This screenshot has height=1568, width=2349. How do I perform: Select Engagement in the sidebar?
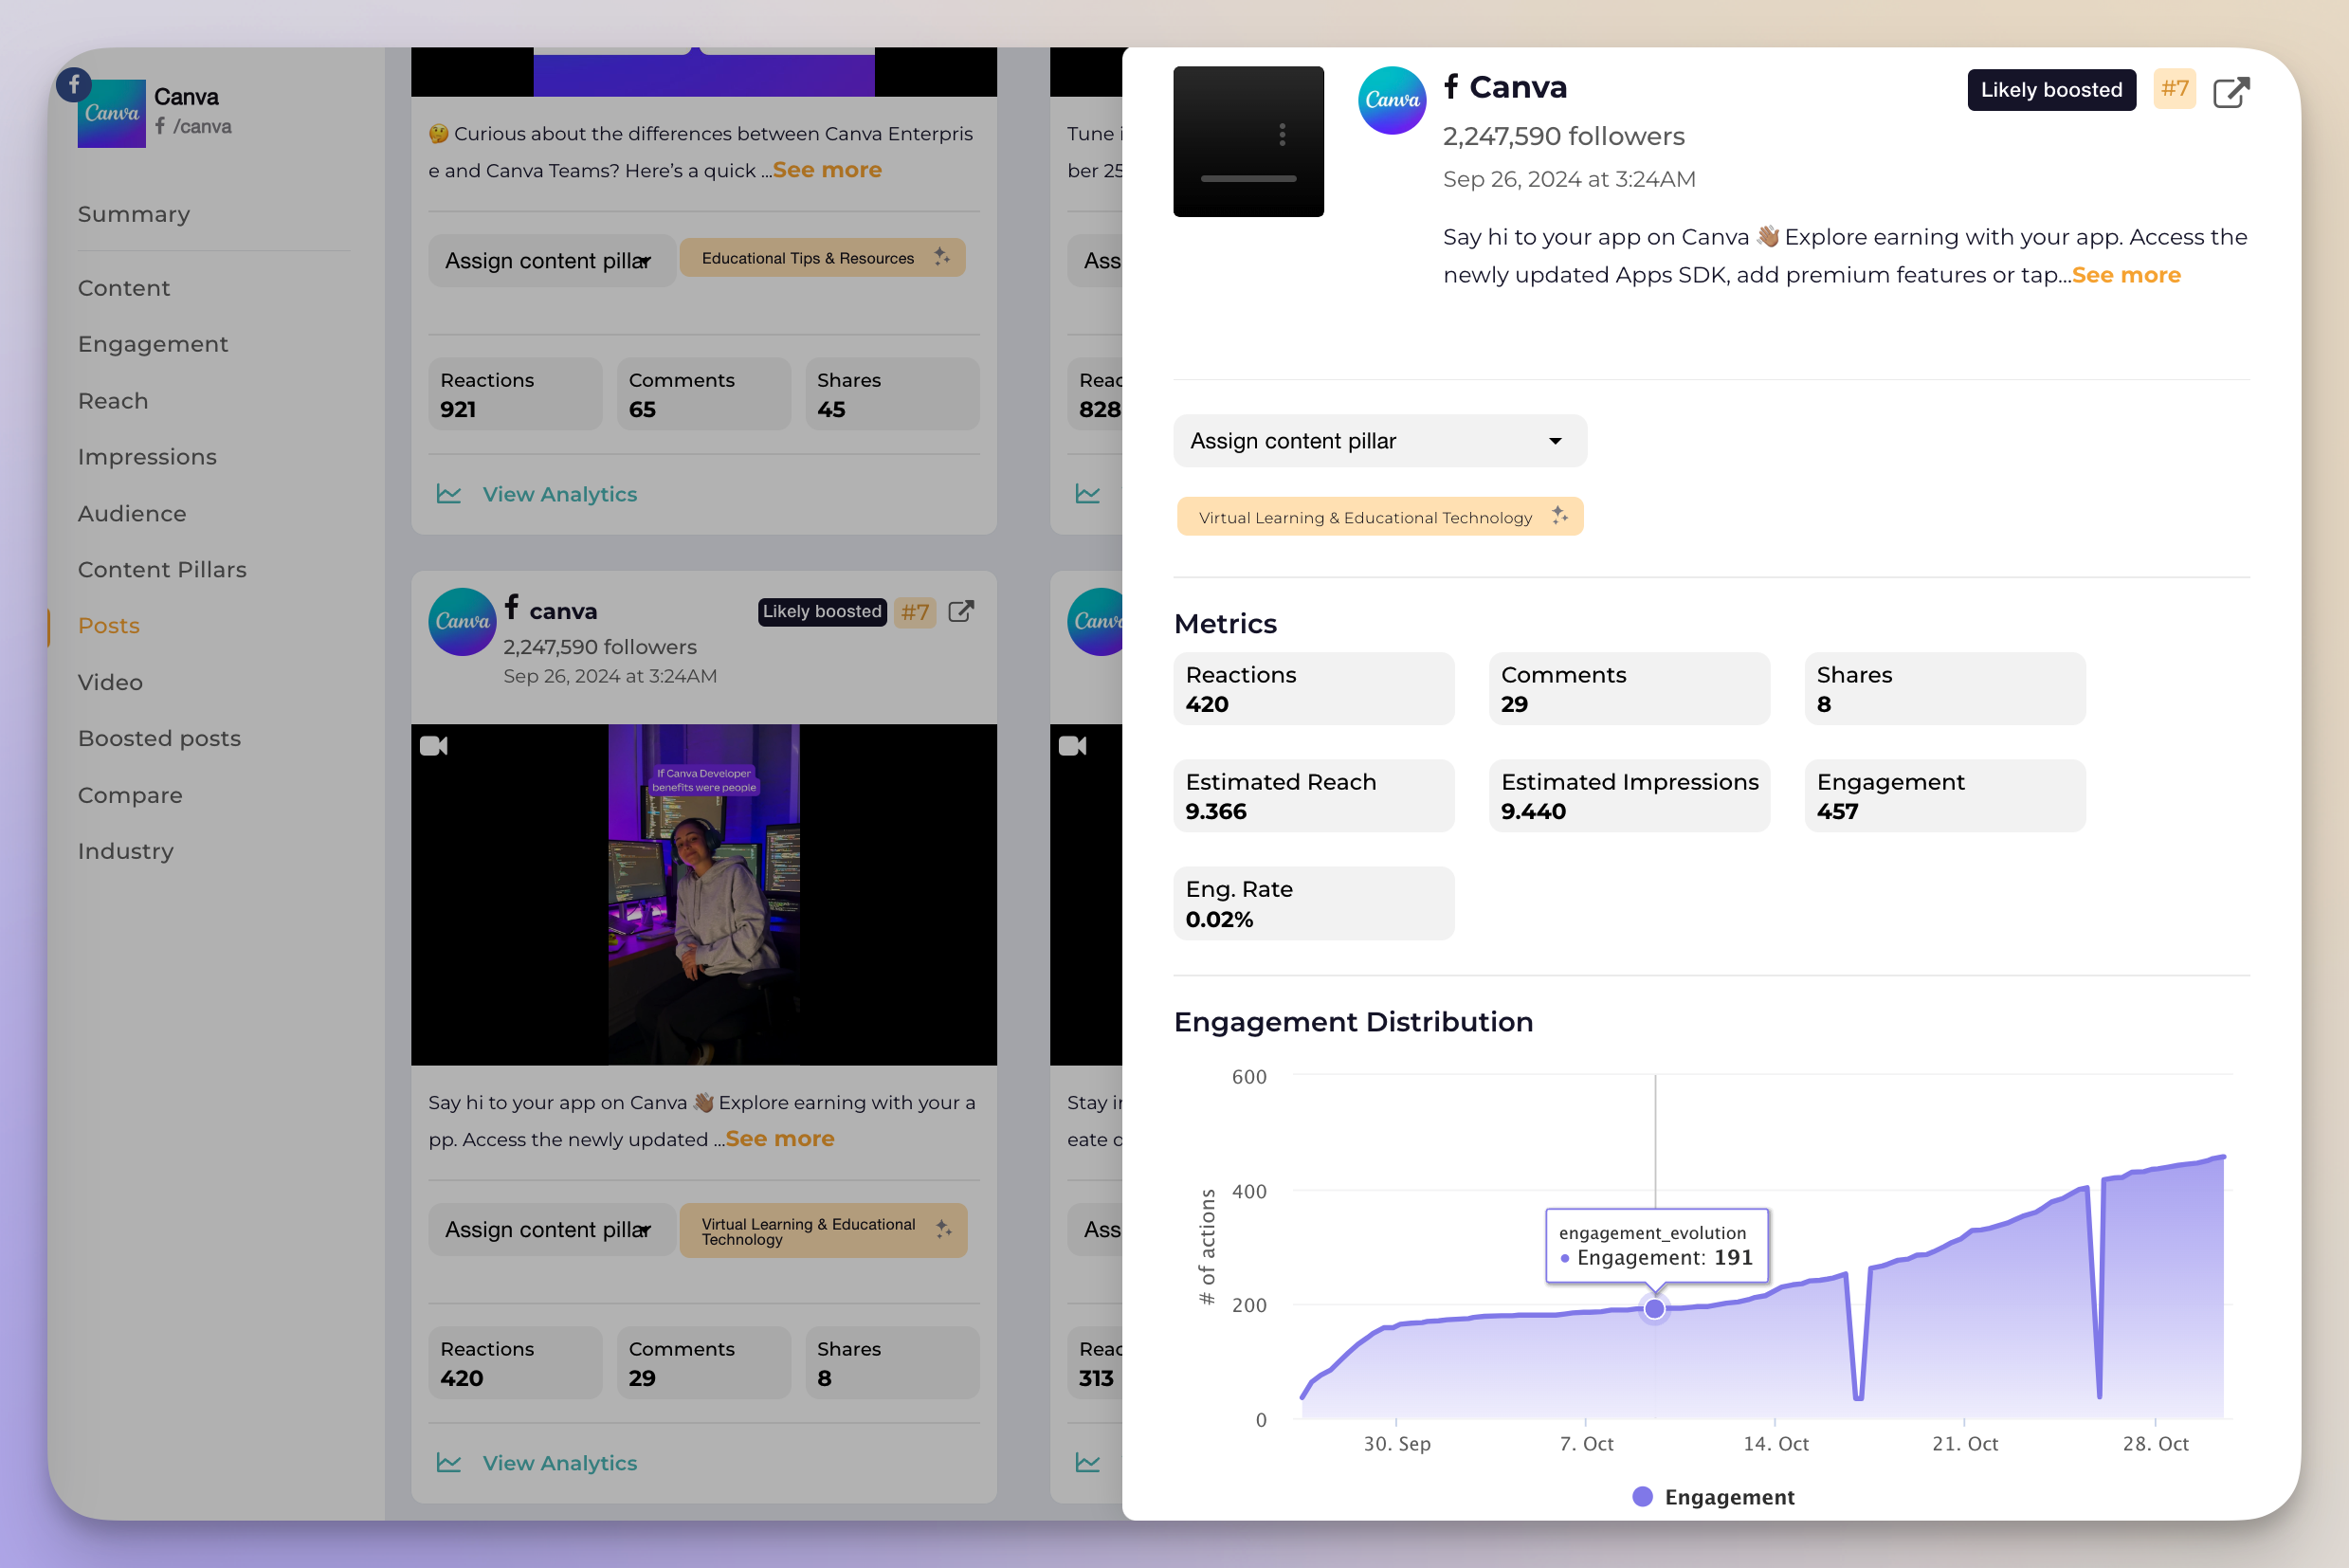coord(153,344)
